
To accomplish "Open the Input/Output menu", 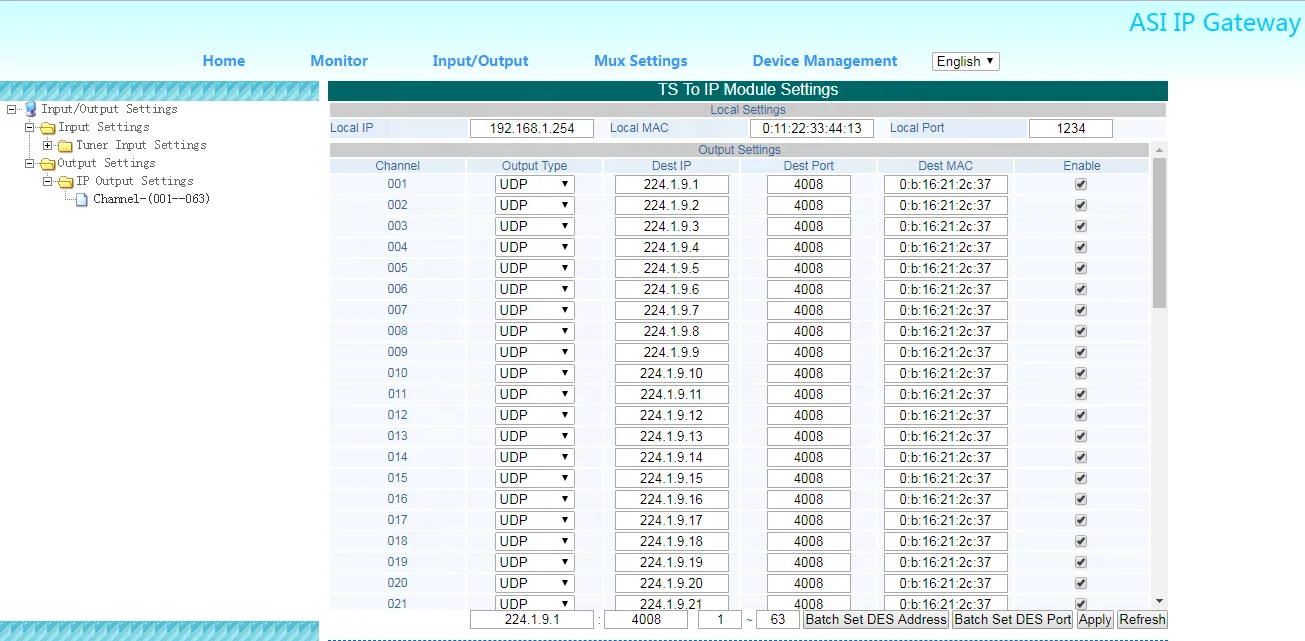I will pyautogui.click(x=480, y=61).
